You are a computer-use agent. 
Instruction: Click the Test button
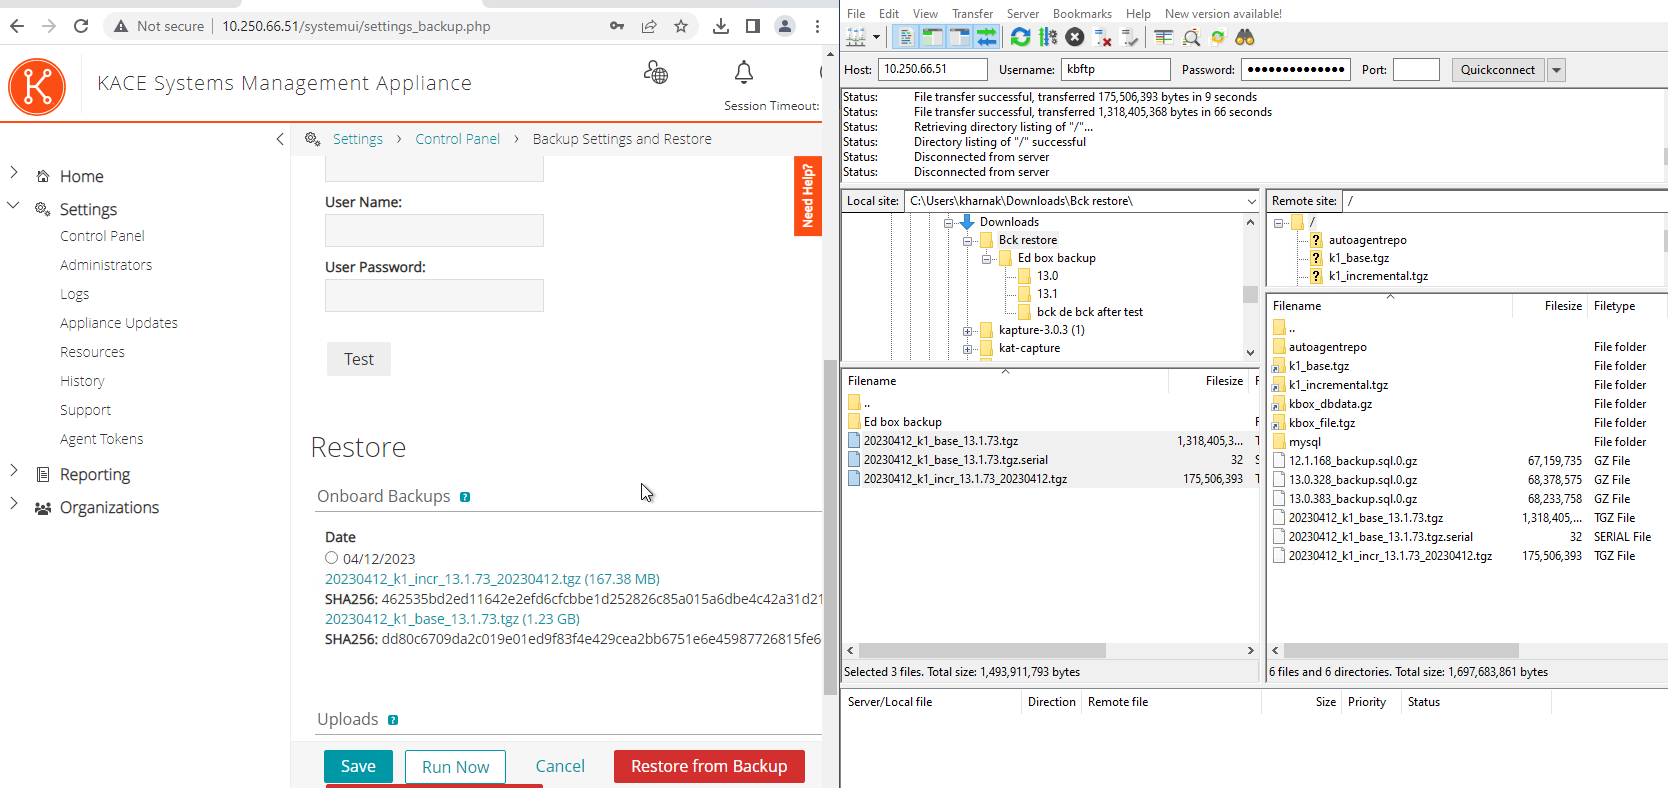[359, 359]
